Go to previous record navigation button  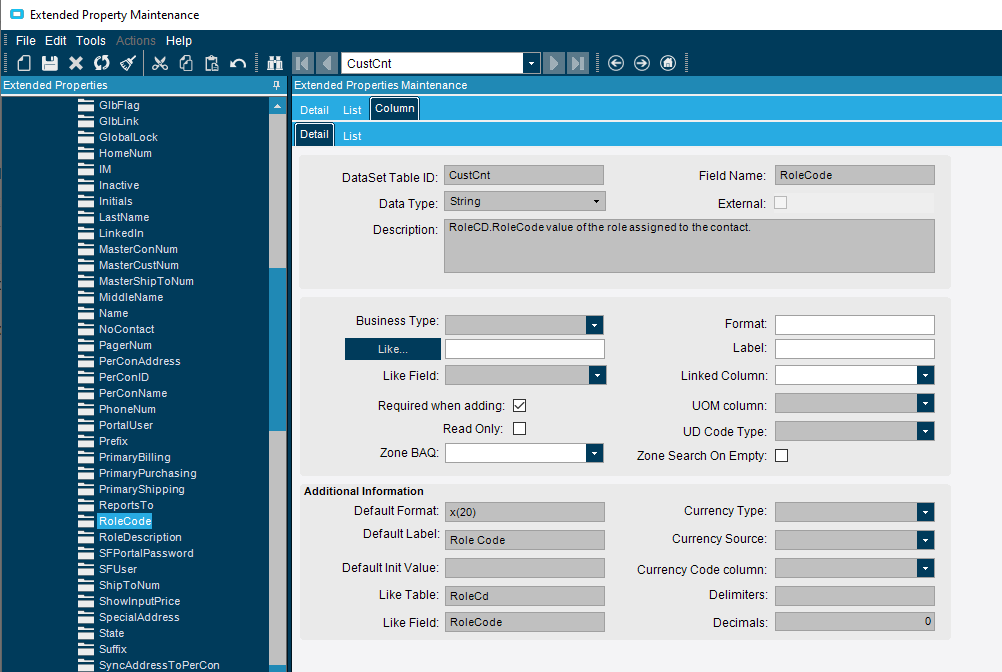click(327, 63)
